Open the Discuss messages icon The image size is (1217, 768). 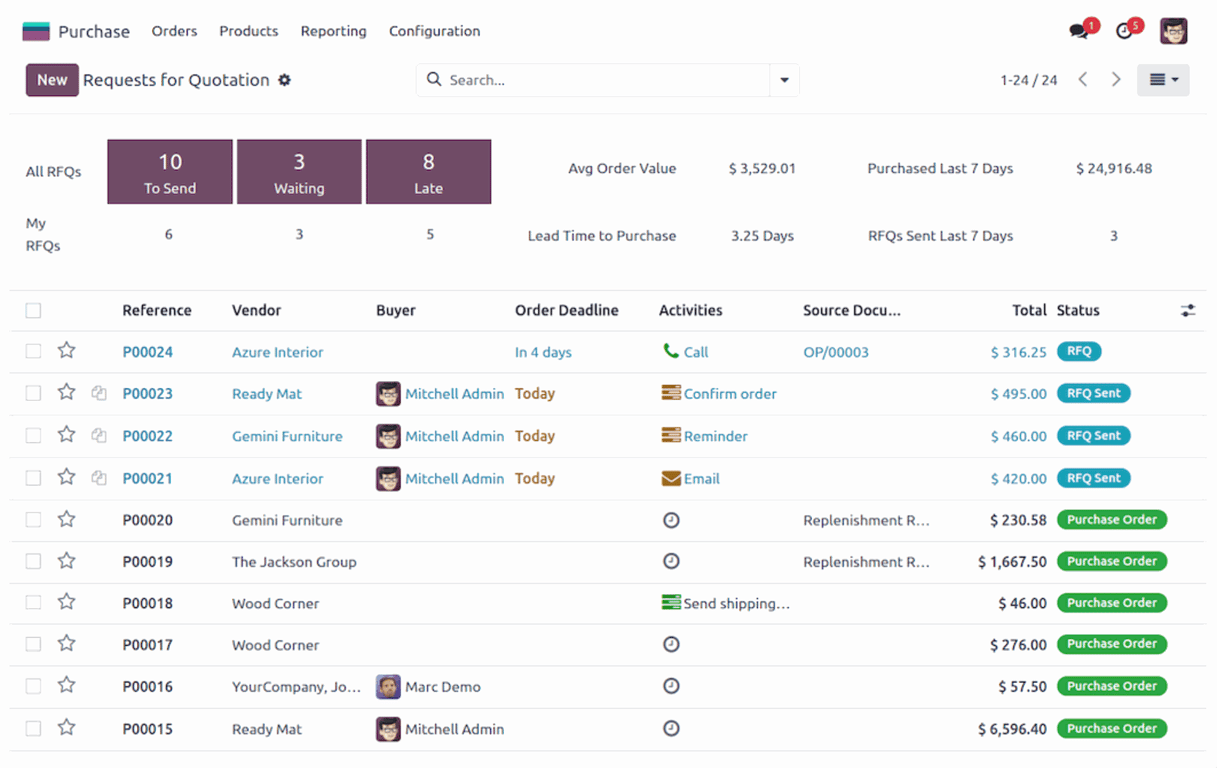click(x=1080, y=30)
